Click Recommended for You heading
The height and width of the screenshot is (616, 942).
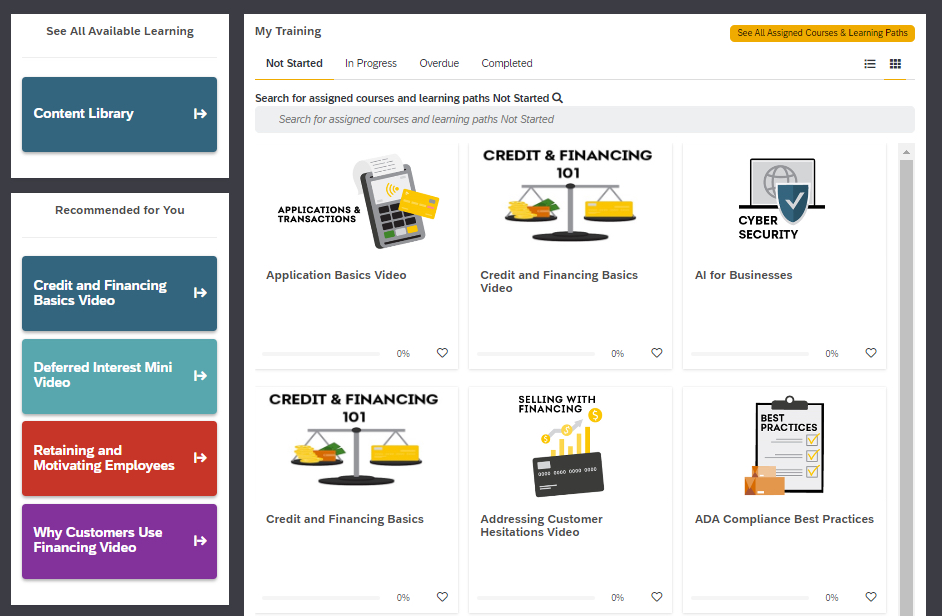(120, 210)
